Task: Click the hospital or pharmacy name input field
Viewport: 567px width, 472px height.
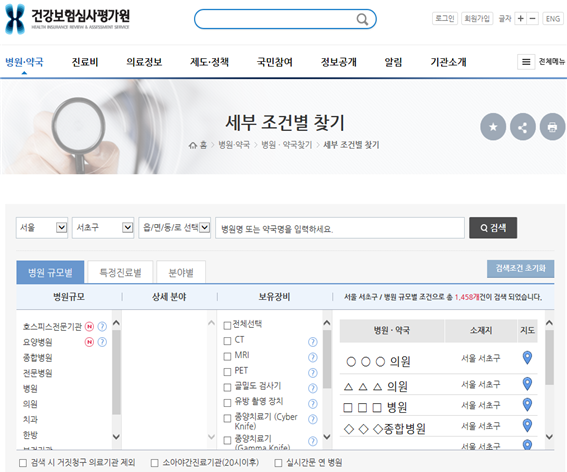Action: point(340,228)
